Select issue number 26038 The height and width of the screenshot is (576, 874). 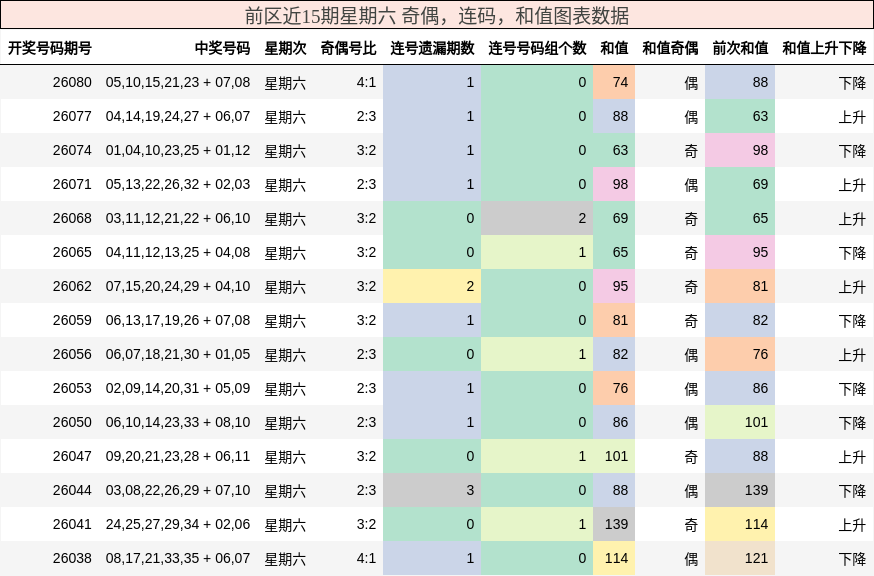72,559
